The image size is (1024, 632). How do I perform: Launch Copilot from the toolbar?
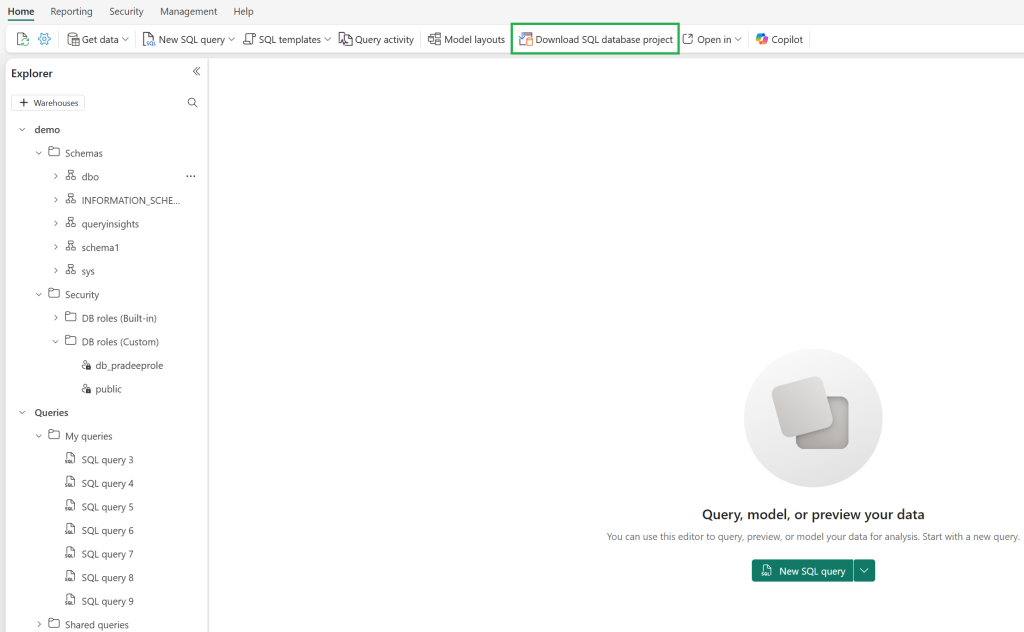pyautogui.click(x=779, y=39)
